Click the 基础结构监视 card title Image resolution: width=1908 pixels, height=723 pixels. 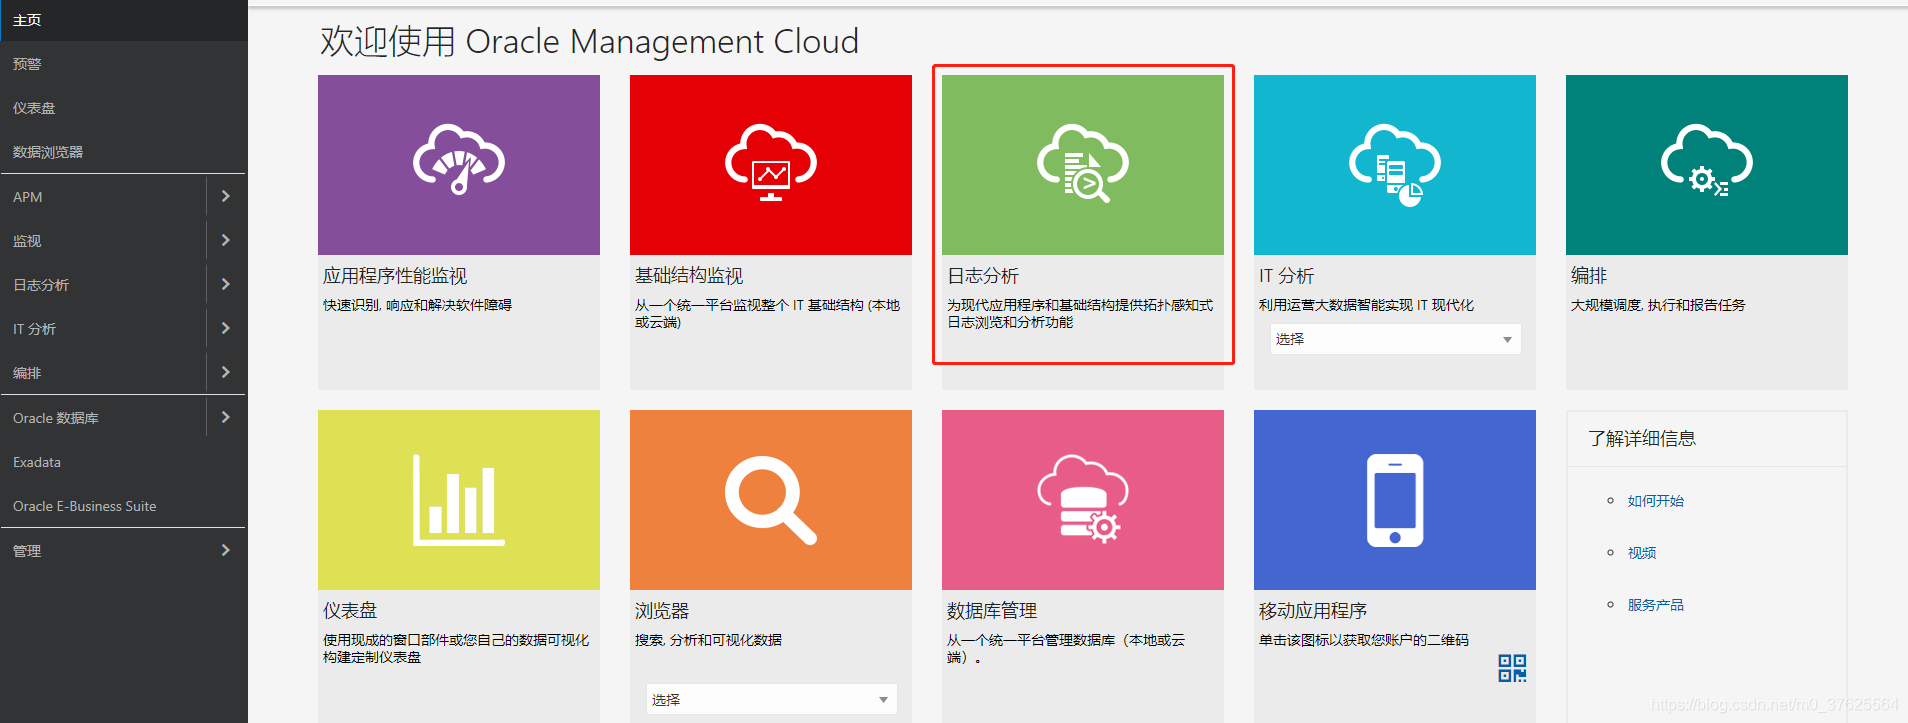pos(689,276)
